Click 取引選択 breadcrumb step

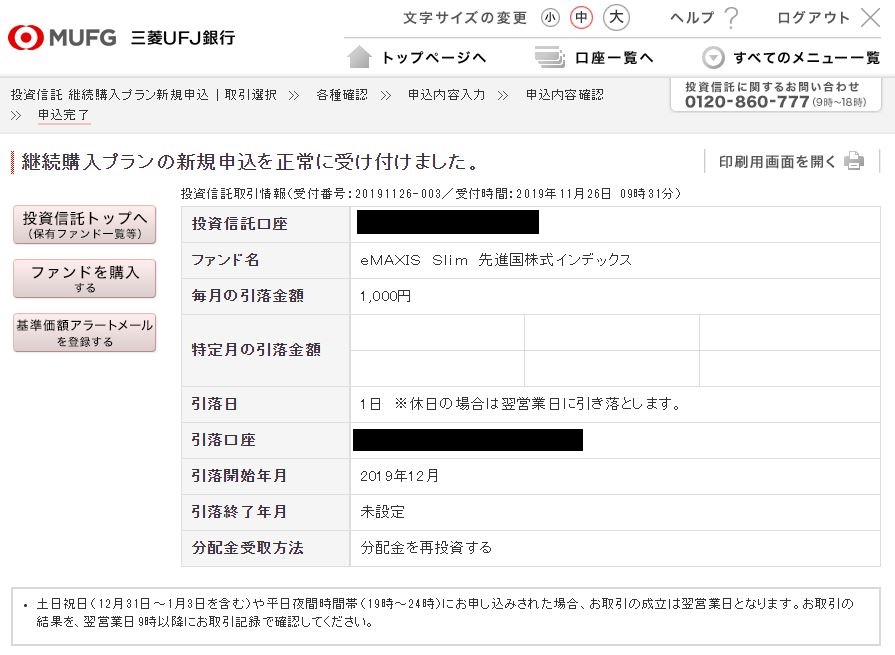pos(251,95)
